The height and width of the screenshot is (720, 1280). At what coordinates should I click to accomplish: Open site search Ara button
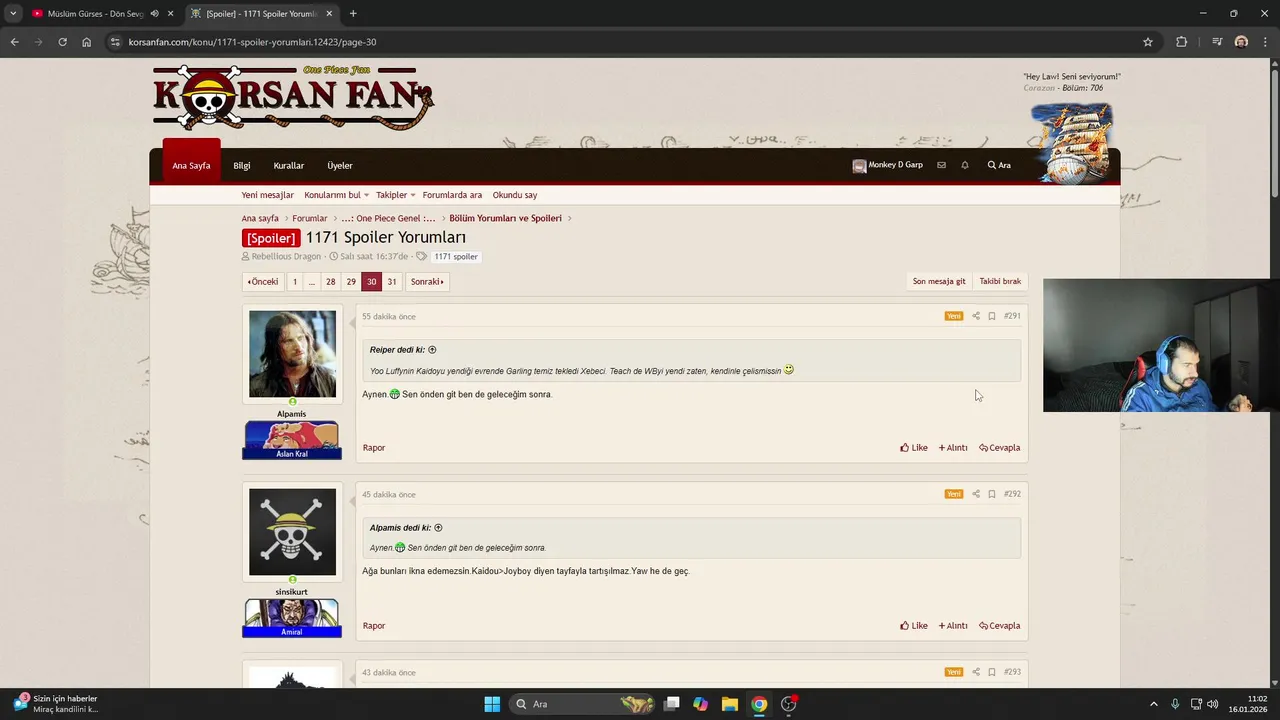[x=999, y=165]
